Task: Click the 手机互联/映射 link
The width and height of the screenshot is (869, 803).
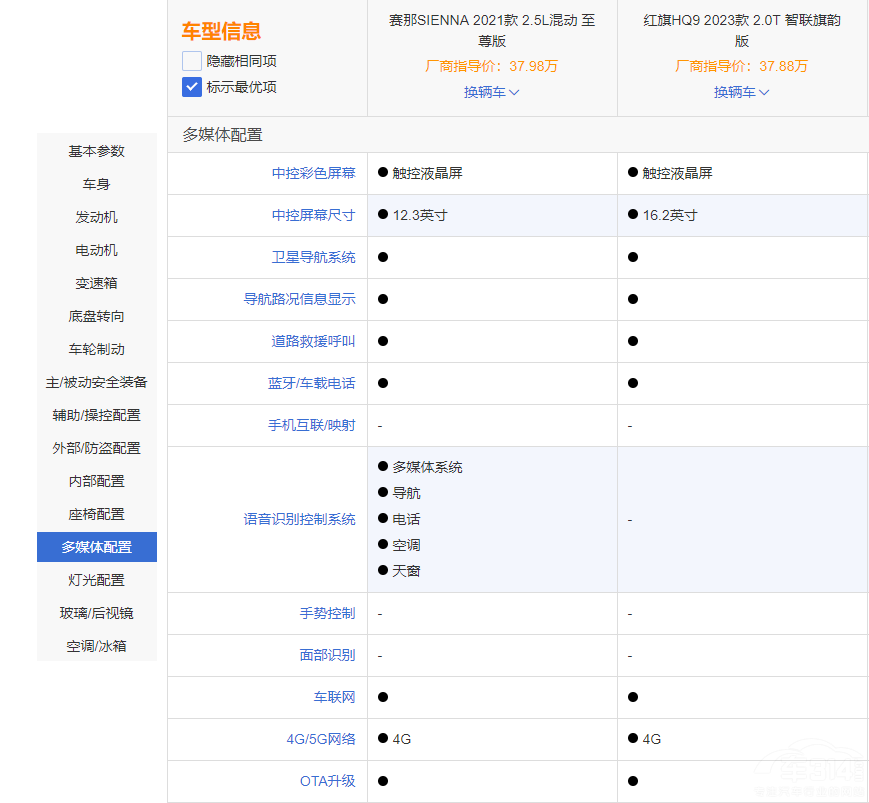Action: (311, 425)
